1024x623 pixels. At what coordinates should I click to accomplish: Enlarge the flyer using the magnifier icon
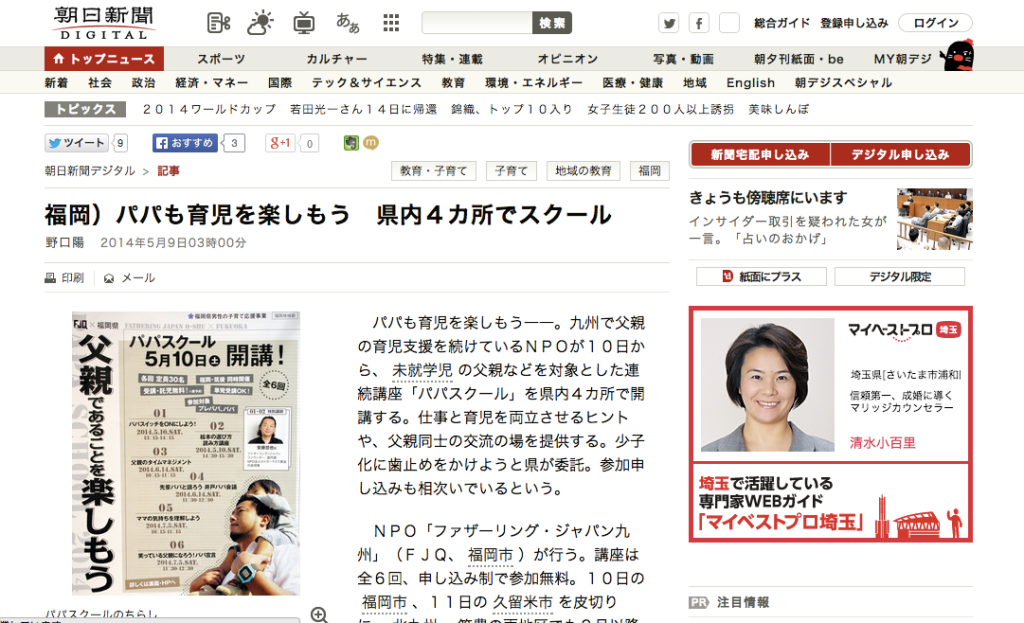[319, 616]
